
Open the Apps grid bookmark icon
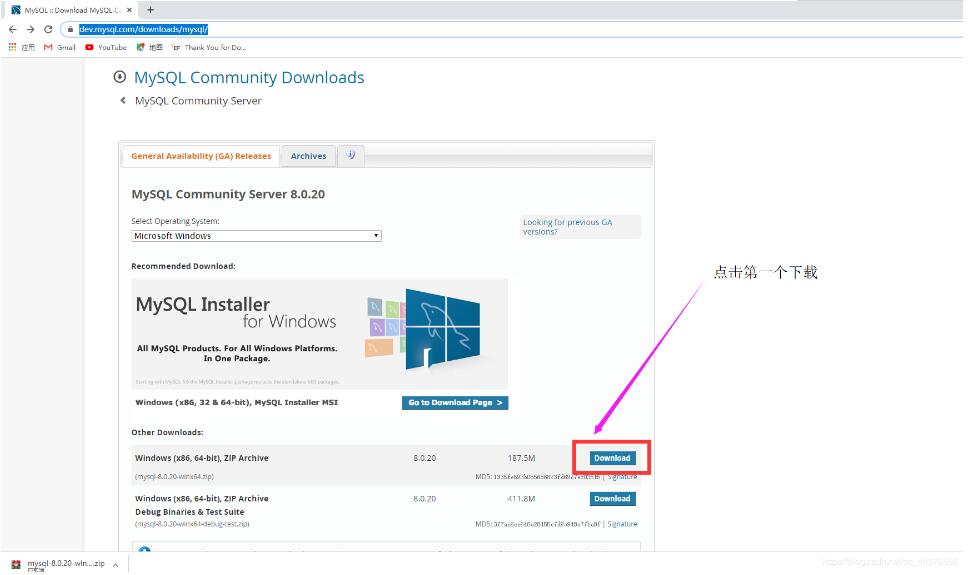click(12, 47)
